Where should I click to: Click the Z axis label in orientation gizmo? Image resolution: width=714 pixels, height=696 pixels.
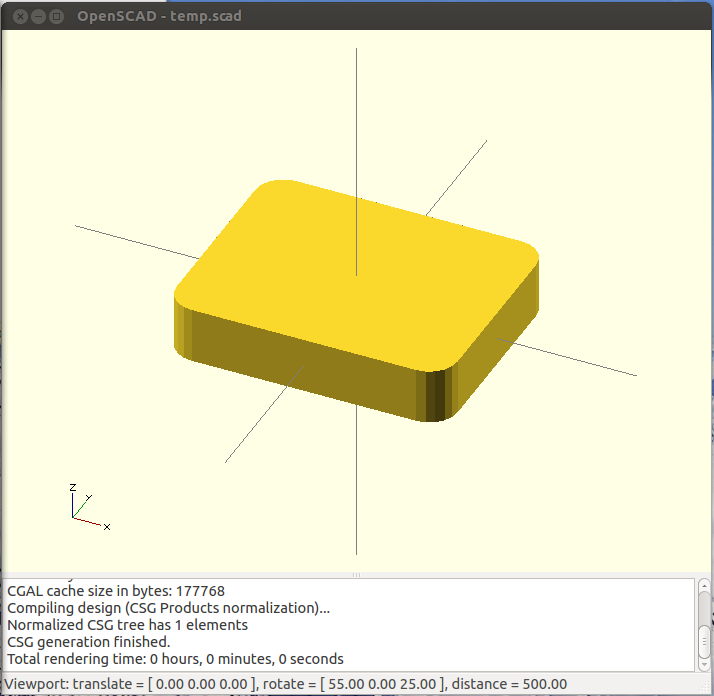pos(73,486)
